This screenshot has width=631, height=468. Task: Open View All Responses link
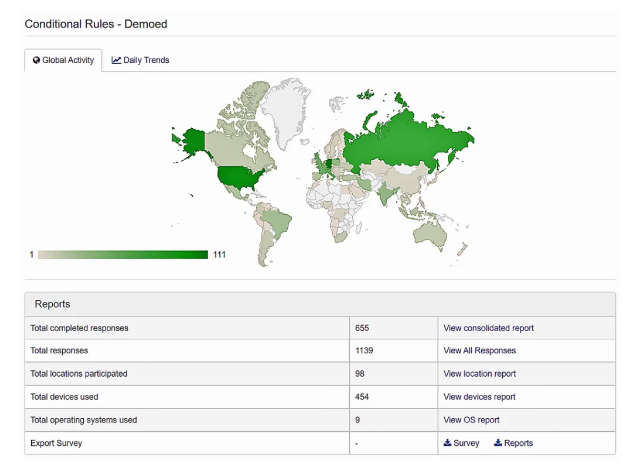click(480, 350)
